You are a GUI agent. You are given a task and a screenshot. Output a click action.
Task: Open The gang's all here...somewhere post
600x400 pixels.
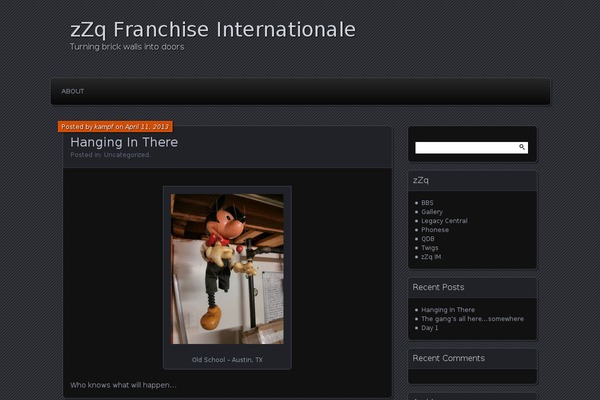(473, 319)
